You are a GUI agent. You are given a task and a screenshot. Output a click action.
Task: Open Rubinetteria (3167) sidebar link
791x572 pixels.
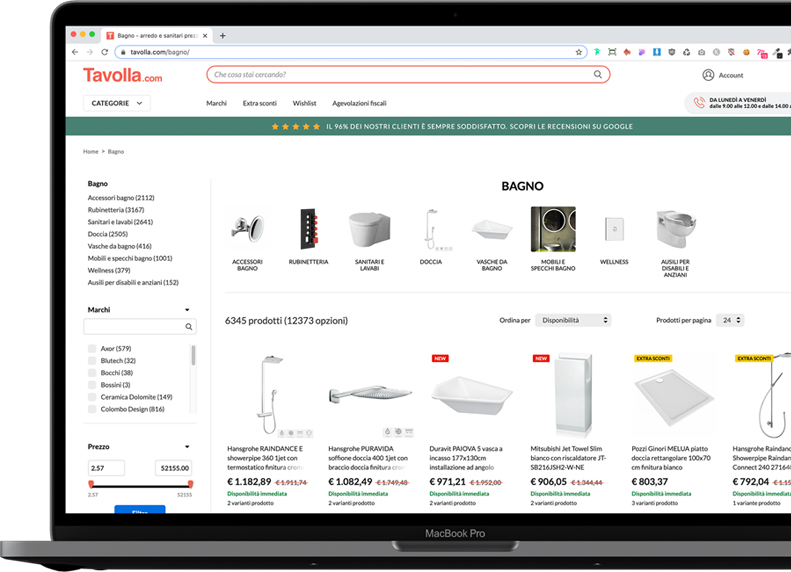pyautogui.click(x=116, y=210)
